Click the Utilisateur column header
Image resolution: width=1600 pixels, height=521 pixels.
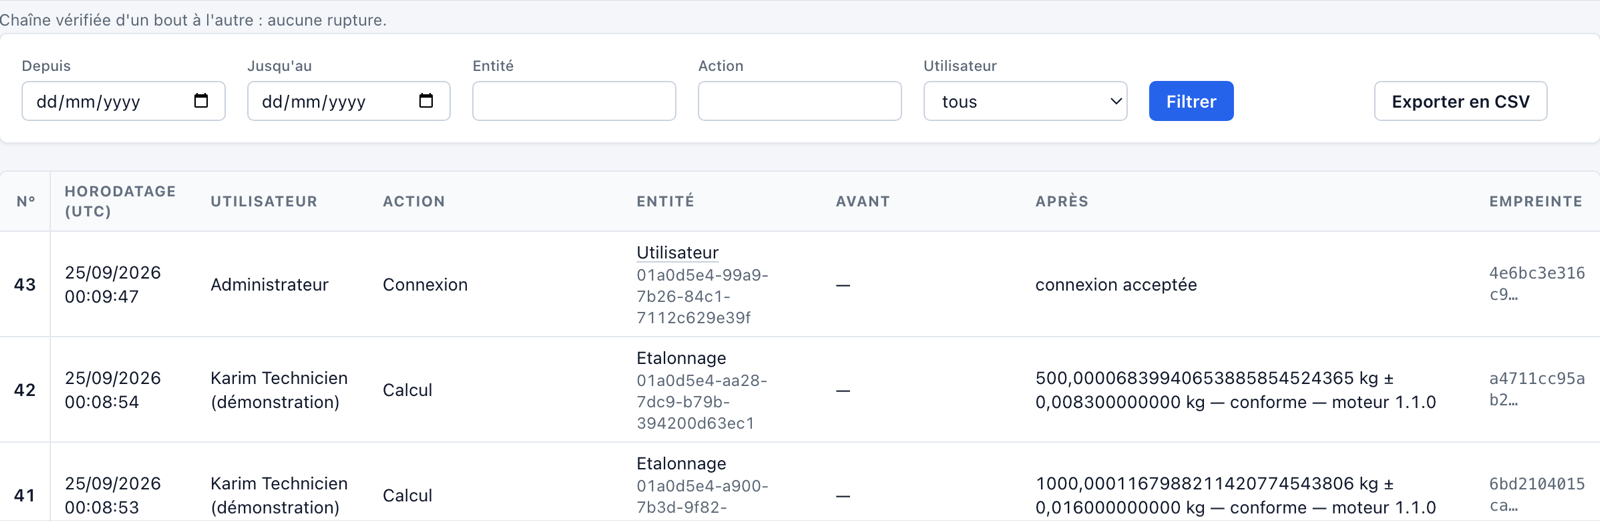point(264,201)
